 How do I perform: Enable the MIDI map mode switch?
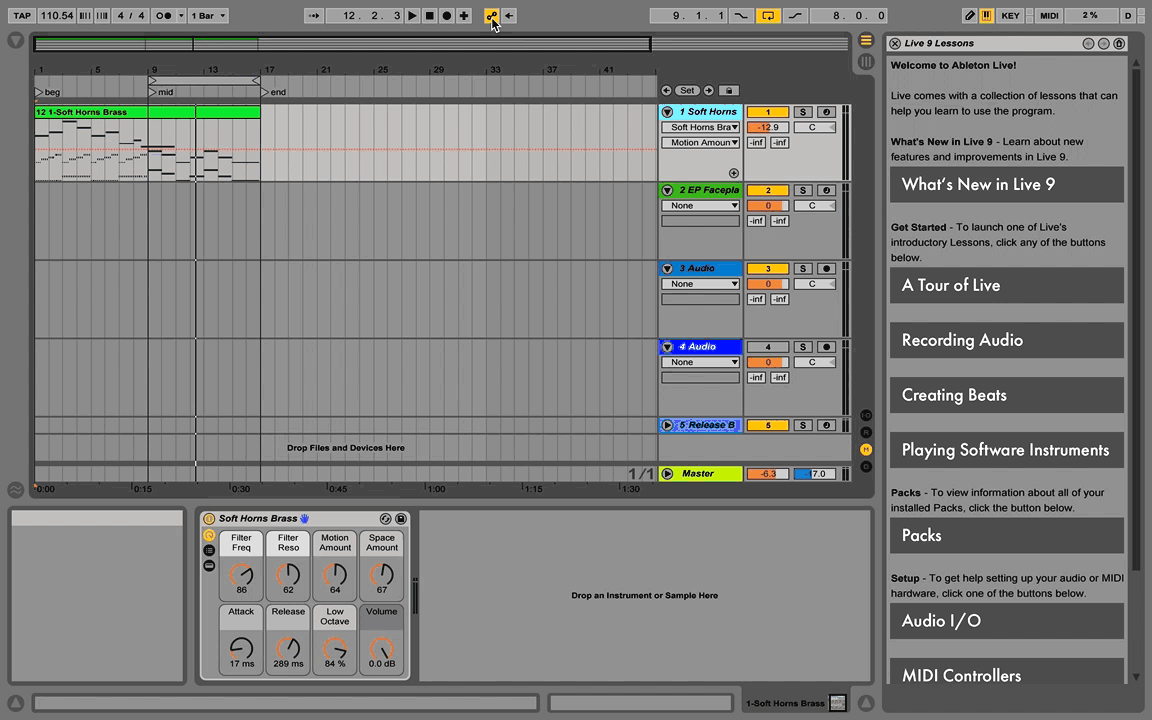pos(1048,15)
